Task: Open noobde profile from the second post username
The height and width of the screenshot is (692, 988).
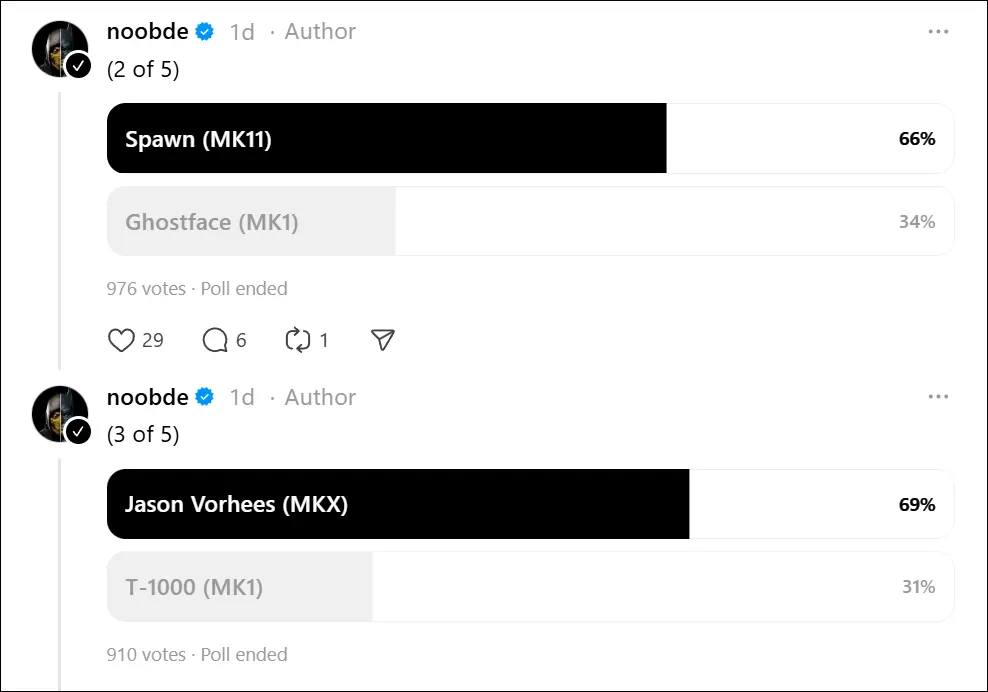Action: coord(147,397)
